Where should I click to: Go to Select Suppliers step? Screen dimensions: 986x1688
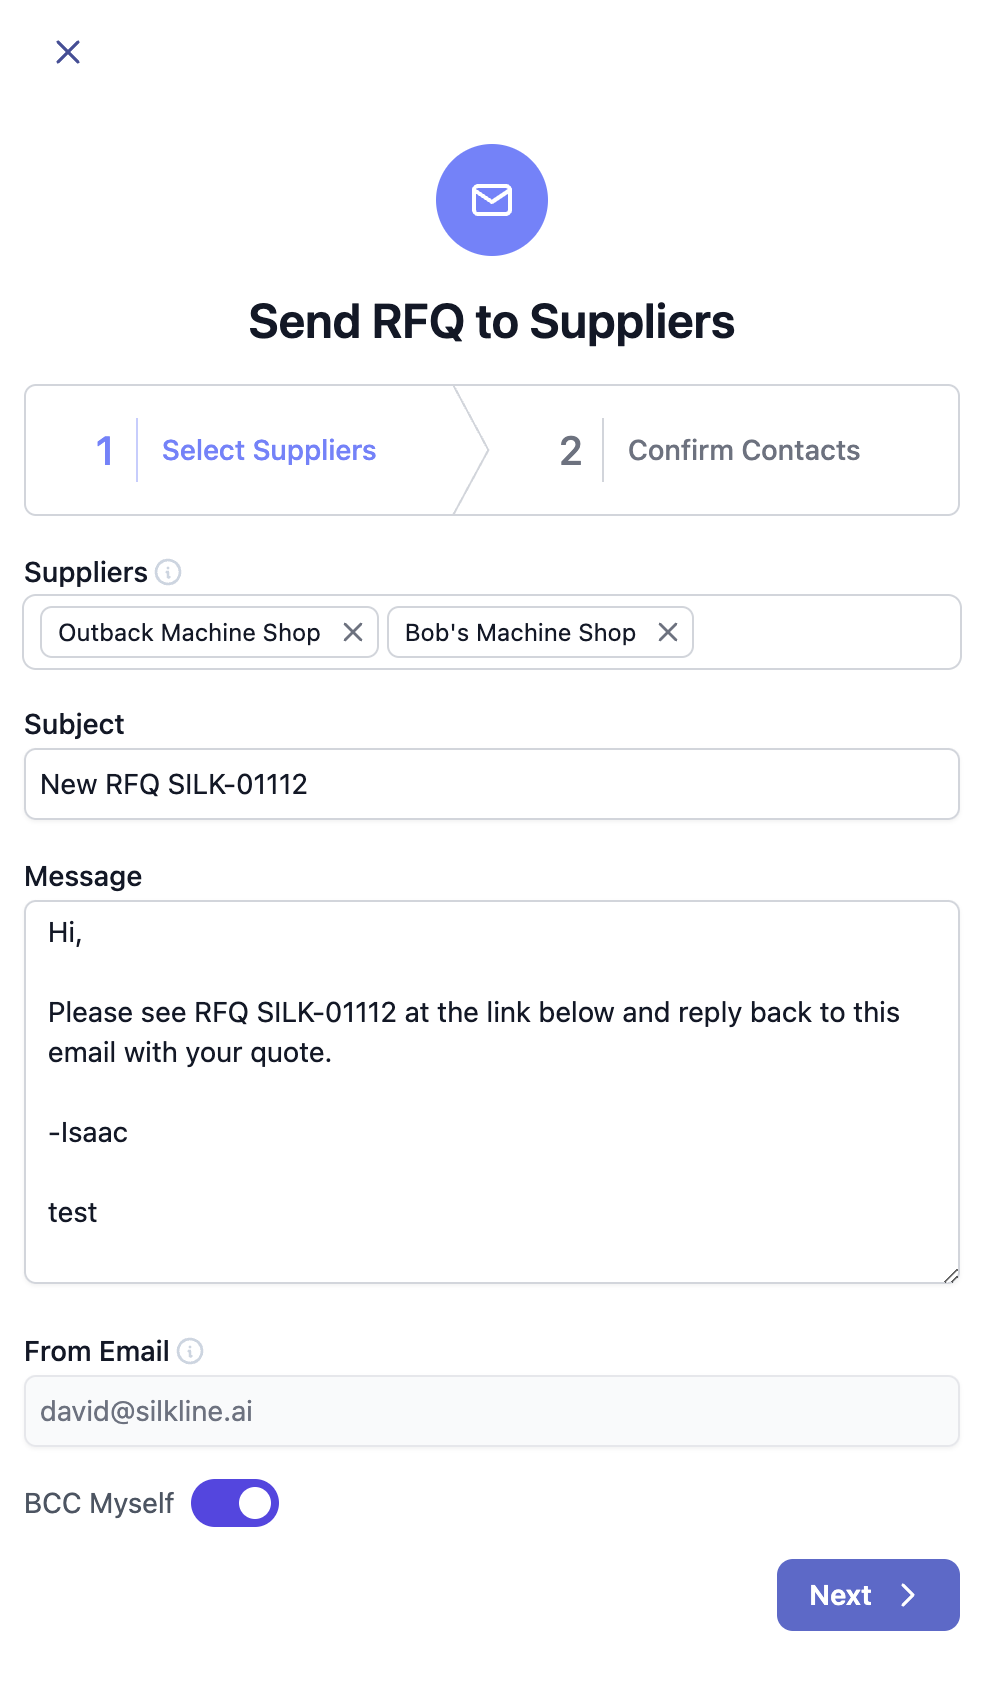pos(269,450)
